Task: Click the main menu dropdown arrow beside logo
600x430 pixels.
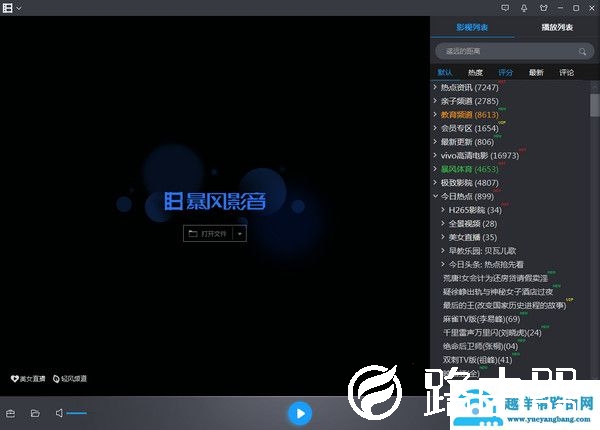Action: point(19,8)
